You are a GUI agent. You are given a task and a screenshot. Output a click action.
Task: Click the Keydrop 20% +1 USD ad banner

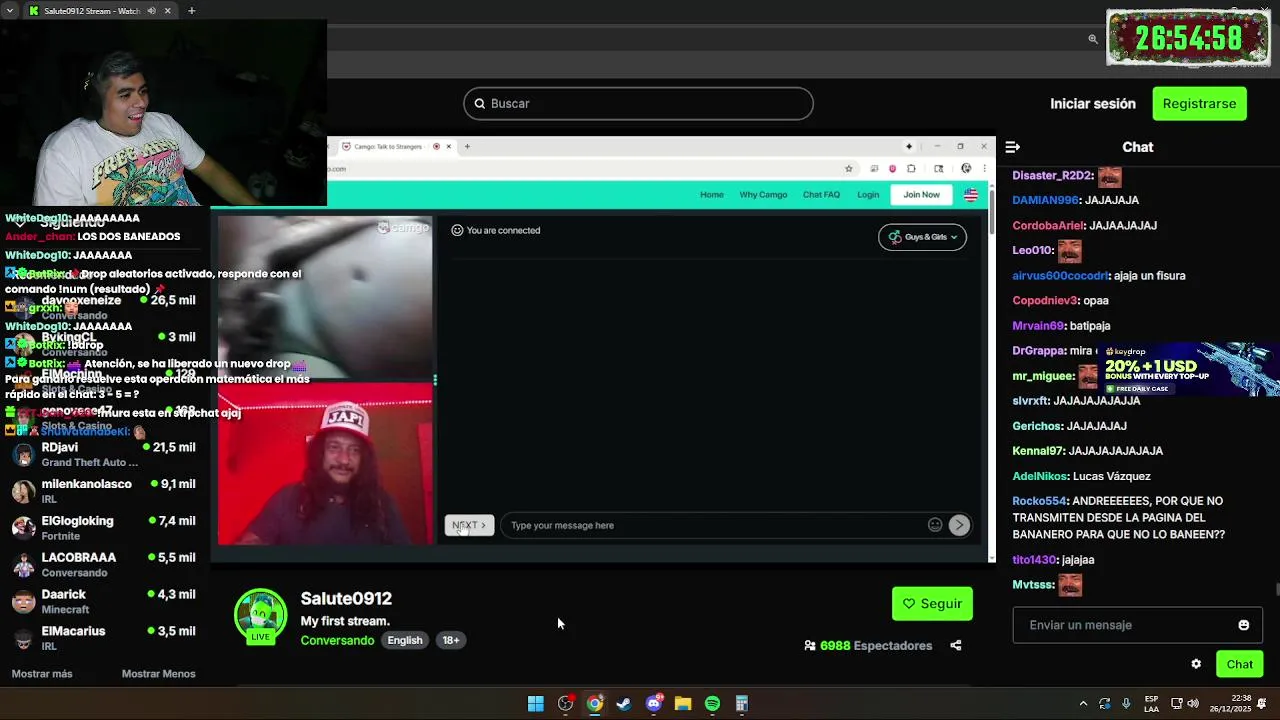click(x=1190, y=370)
